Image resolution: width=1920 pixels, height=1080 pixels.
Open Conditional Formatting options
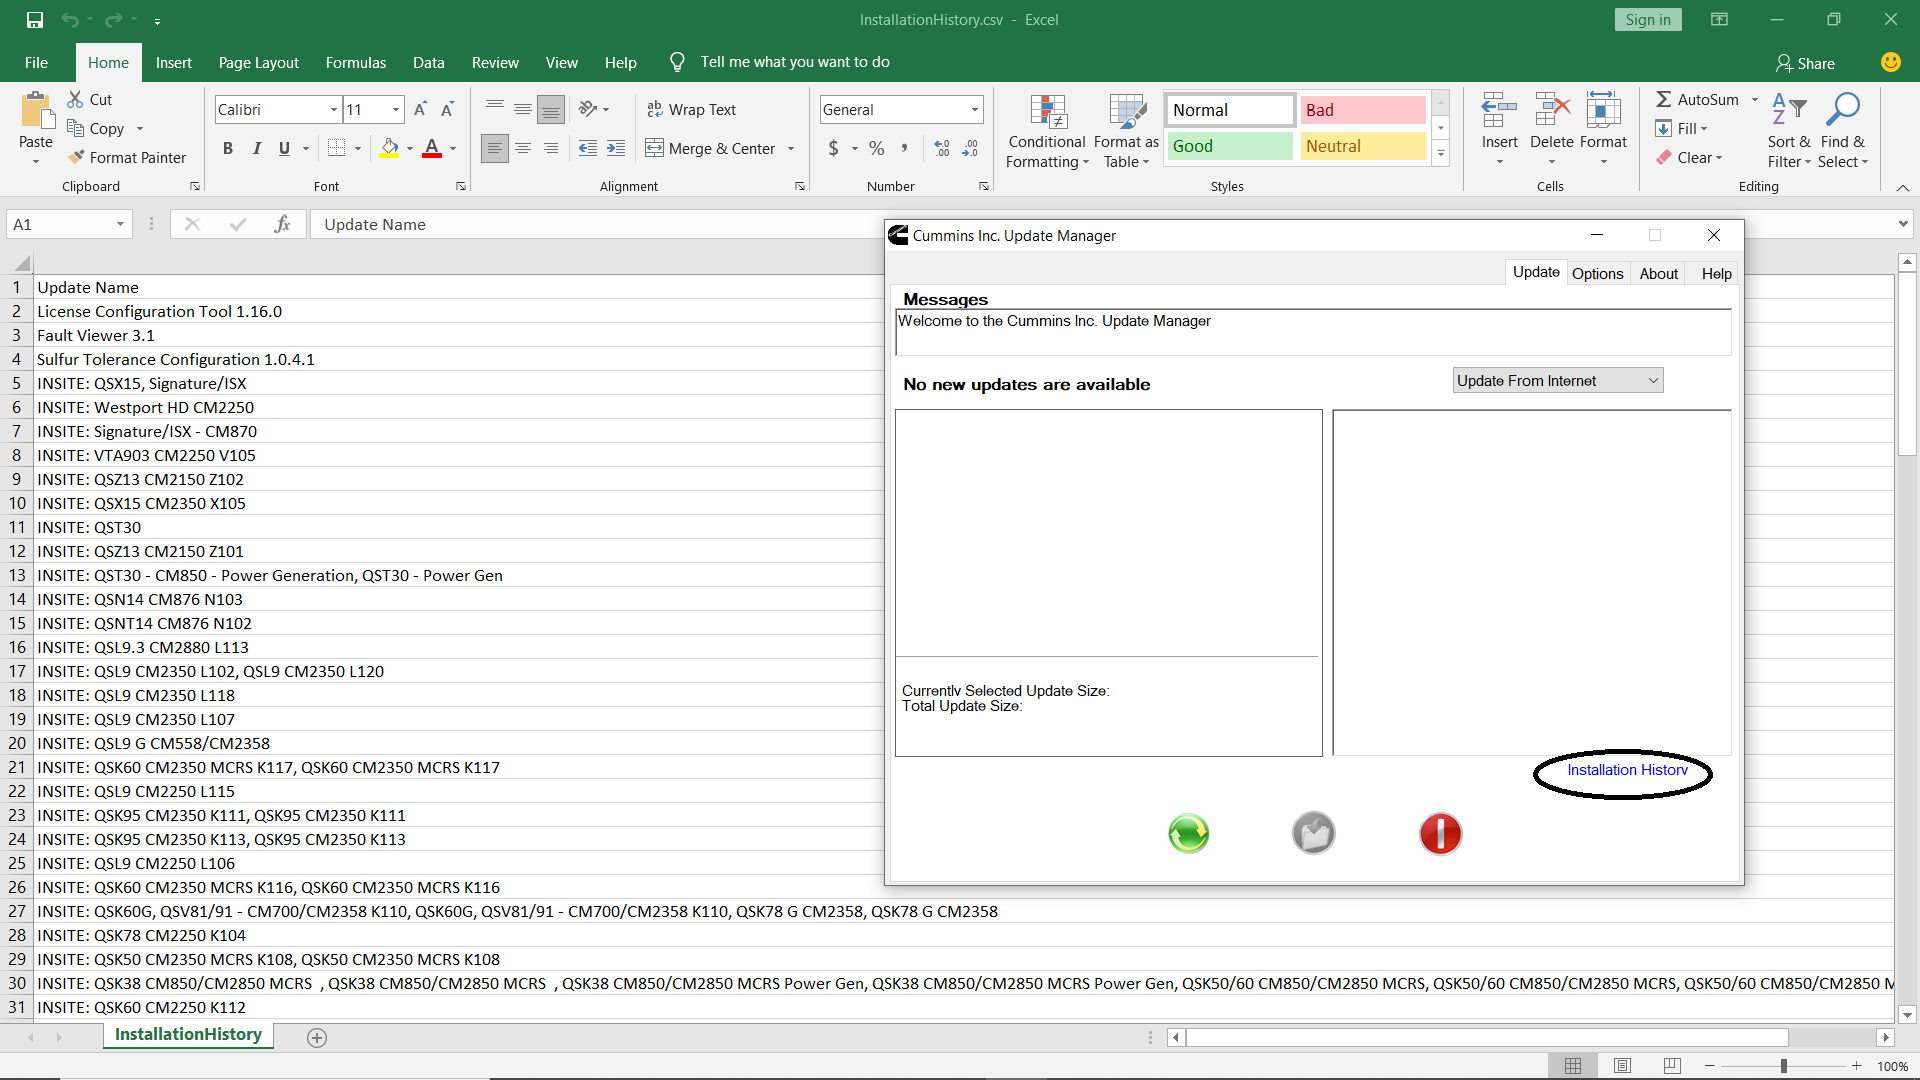[x=1046, y=131]
